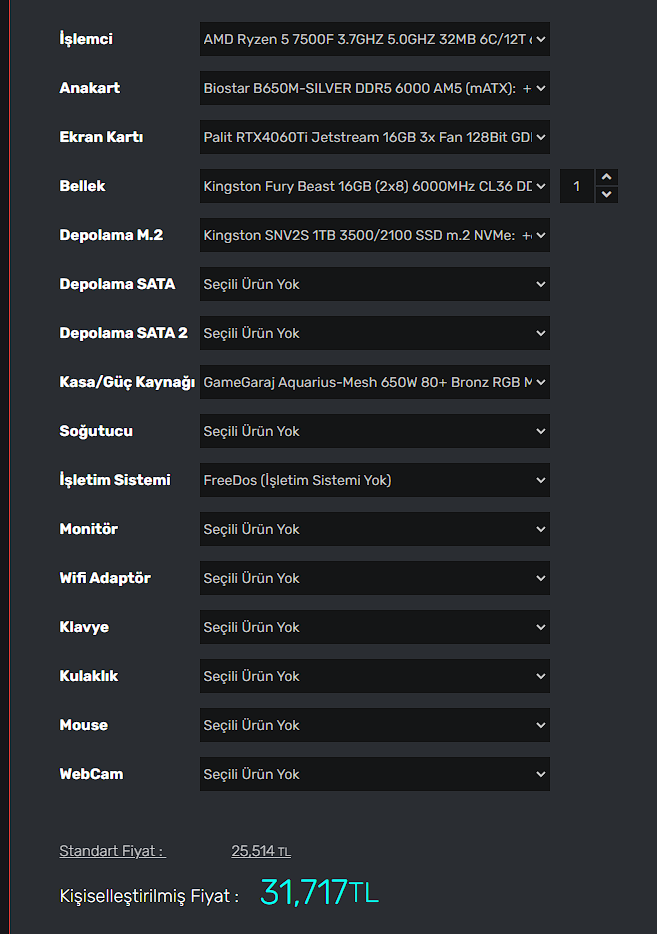Screen dimensions: 657x934
Task: Open the Bellek memory dropdown
Action: (x=374, y=186)
